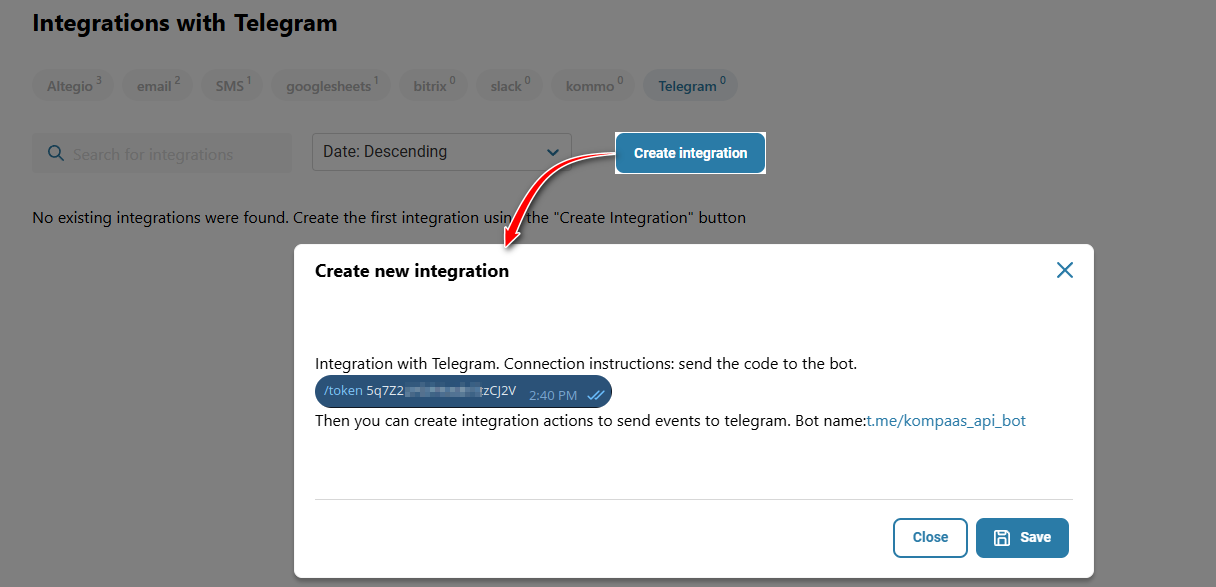Select the bitrix integrations tab
This screenshot has height=587, width=1216.
coord(434,86)
